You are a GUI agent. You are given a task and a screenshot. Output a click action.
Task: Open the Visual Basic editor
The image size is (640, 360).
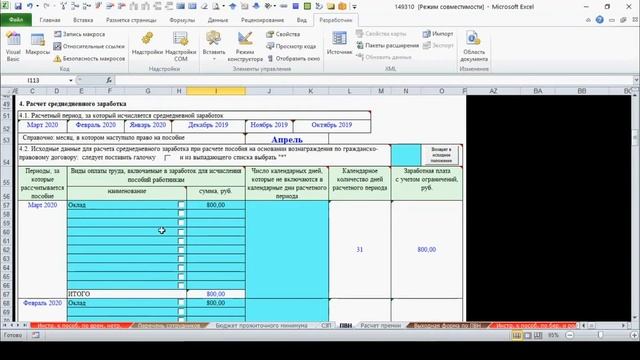[x=13, y=46]
